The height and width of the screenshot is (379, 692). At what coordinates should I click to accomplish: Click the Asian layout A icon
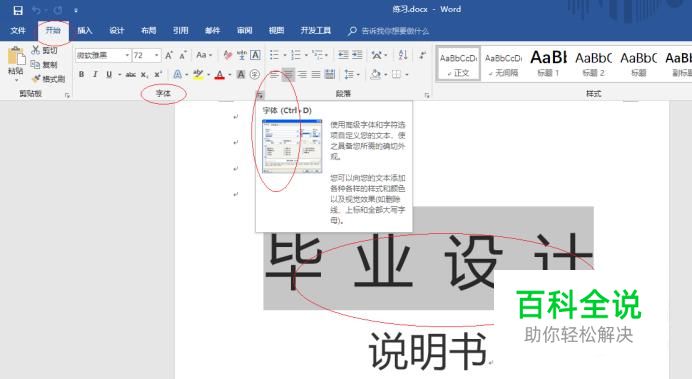tap(377, 55)
